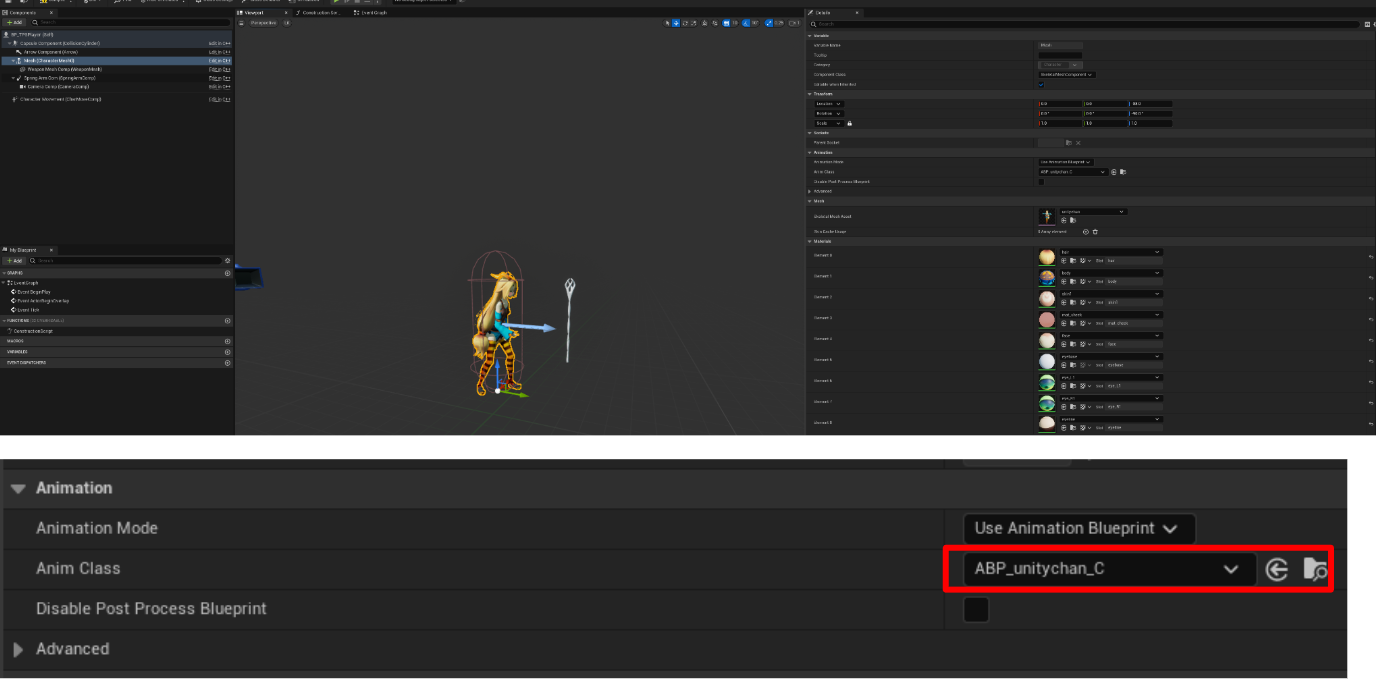The image size is (1376, 700).
Task: Toggle Editable when Inherited checkbox
Action: (x=1041, y=85)
